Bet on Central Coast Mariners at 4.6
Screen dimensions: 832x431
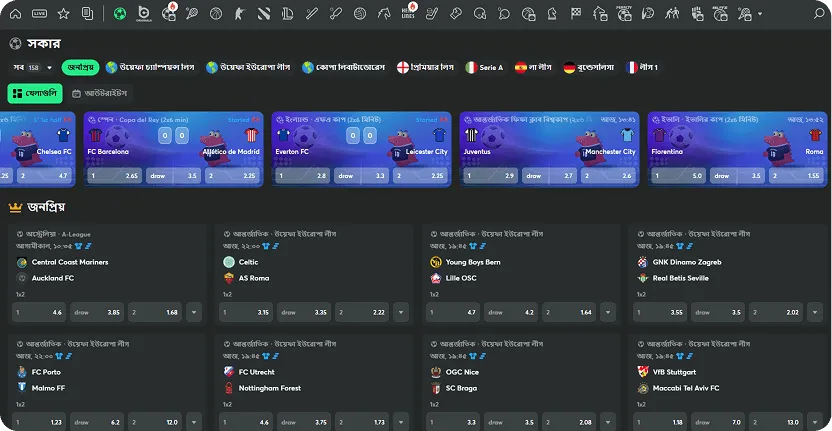pyautogui.click(x=39, y=313)
